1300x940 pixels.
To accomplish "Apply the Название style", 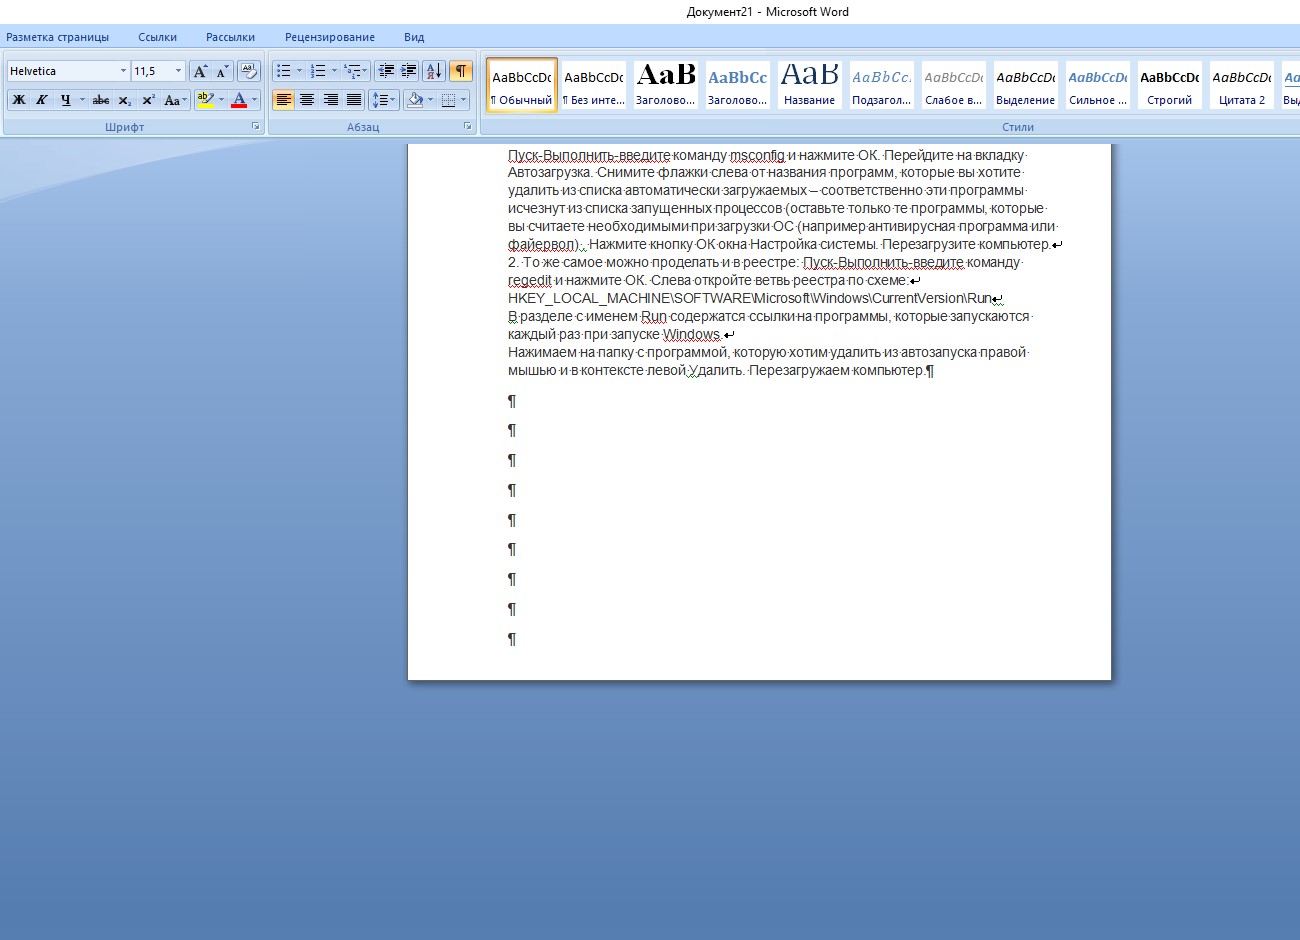I will point(810,85).
